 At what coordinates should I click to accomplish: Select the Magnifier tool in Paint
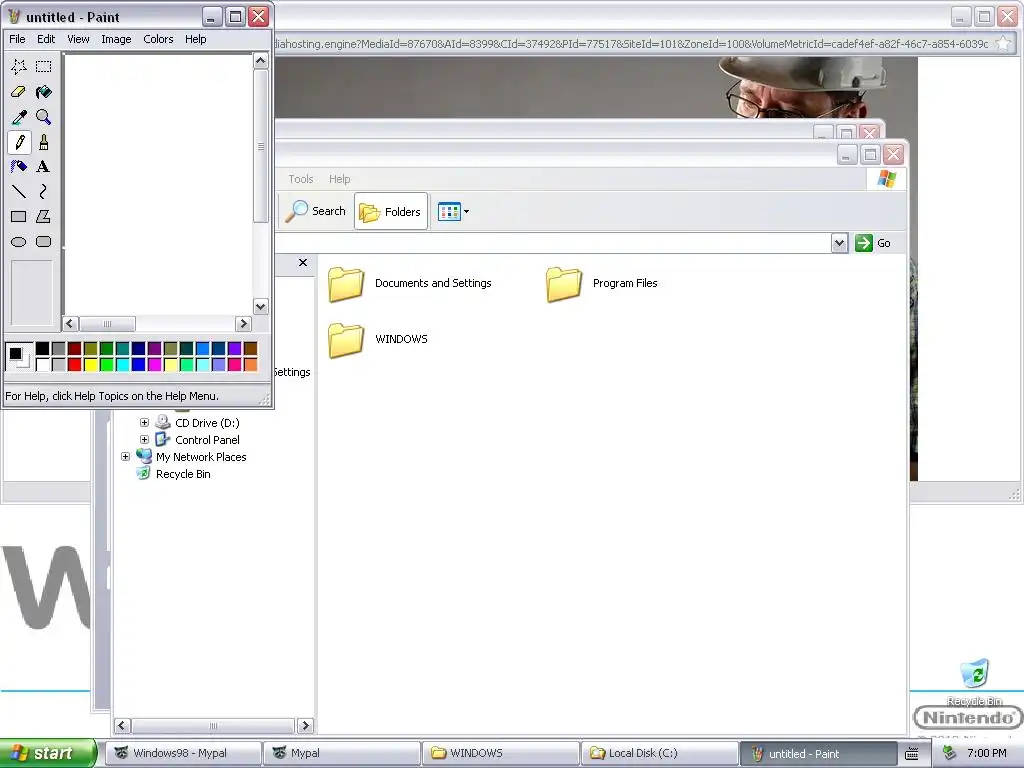click(x=44, y=117)
